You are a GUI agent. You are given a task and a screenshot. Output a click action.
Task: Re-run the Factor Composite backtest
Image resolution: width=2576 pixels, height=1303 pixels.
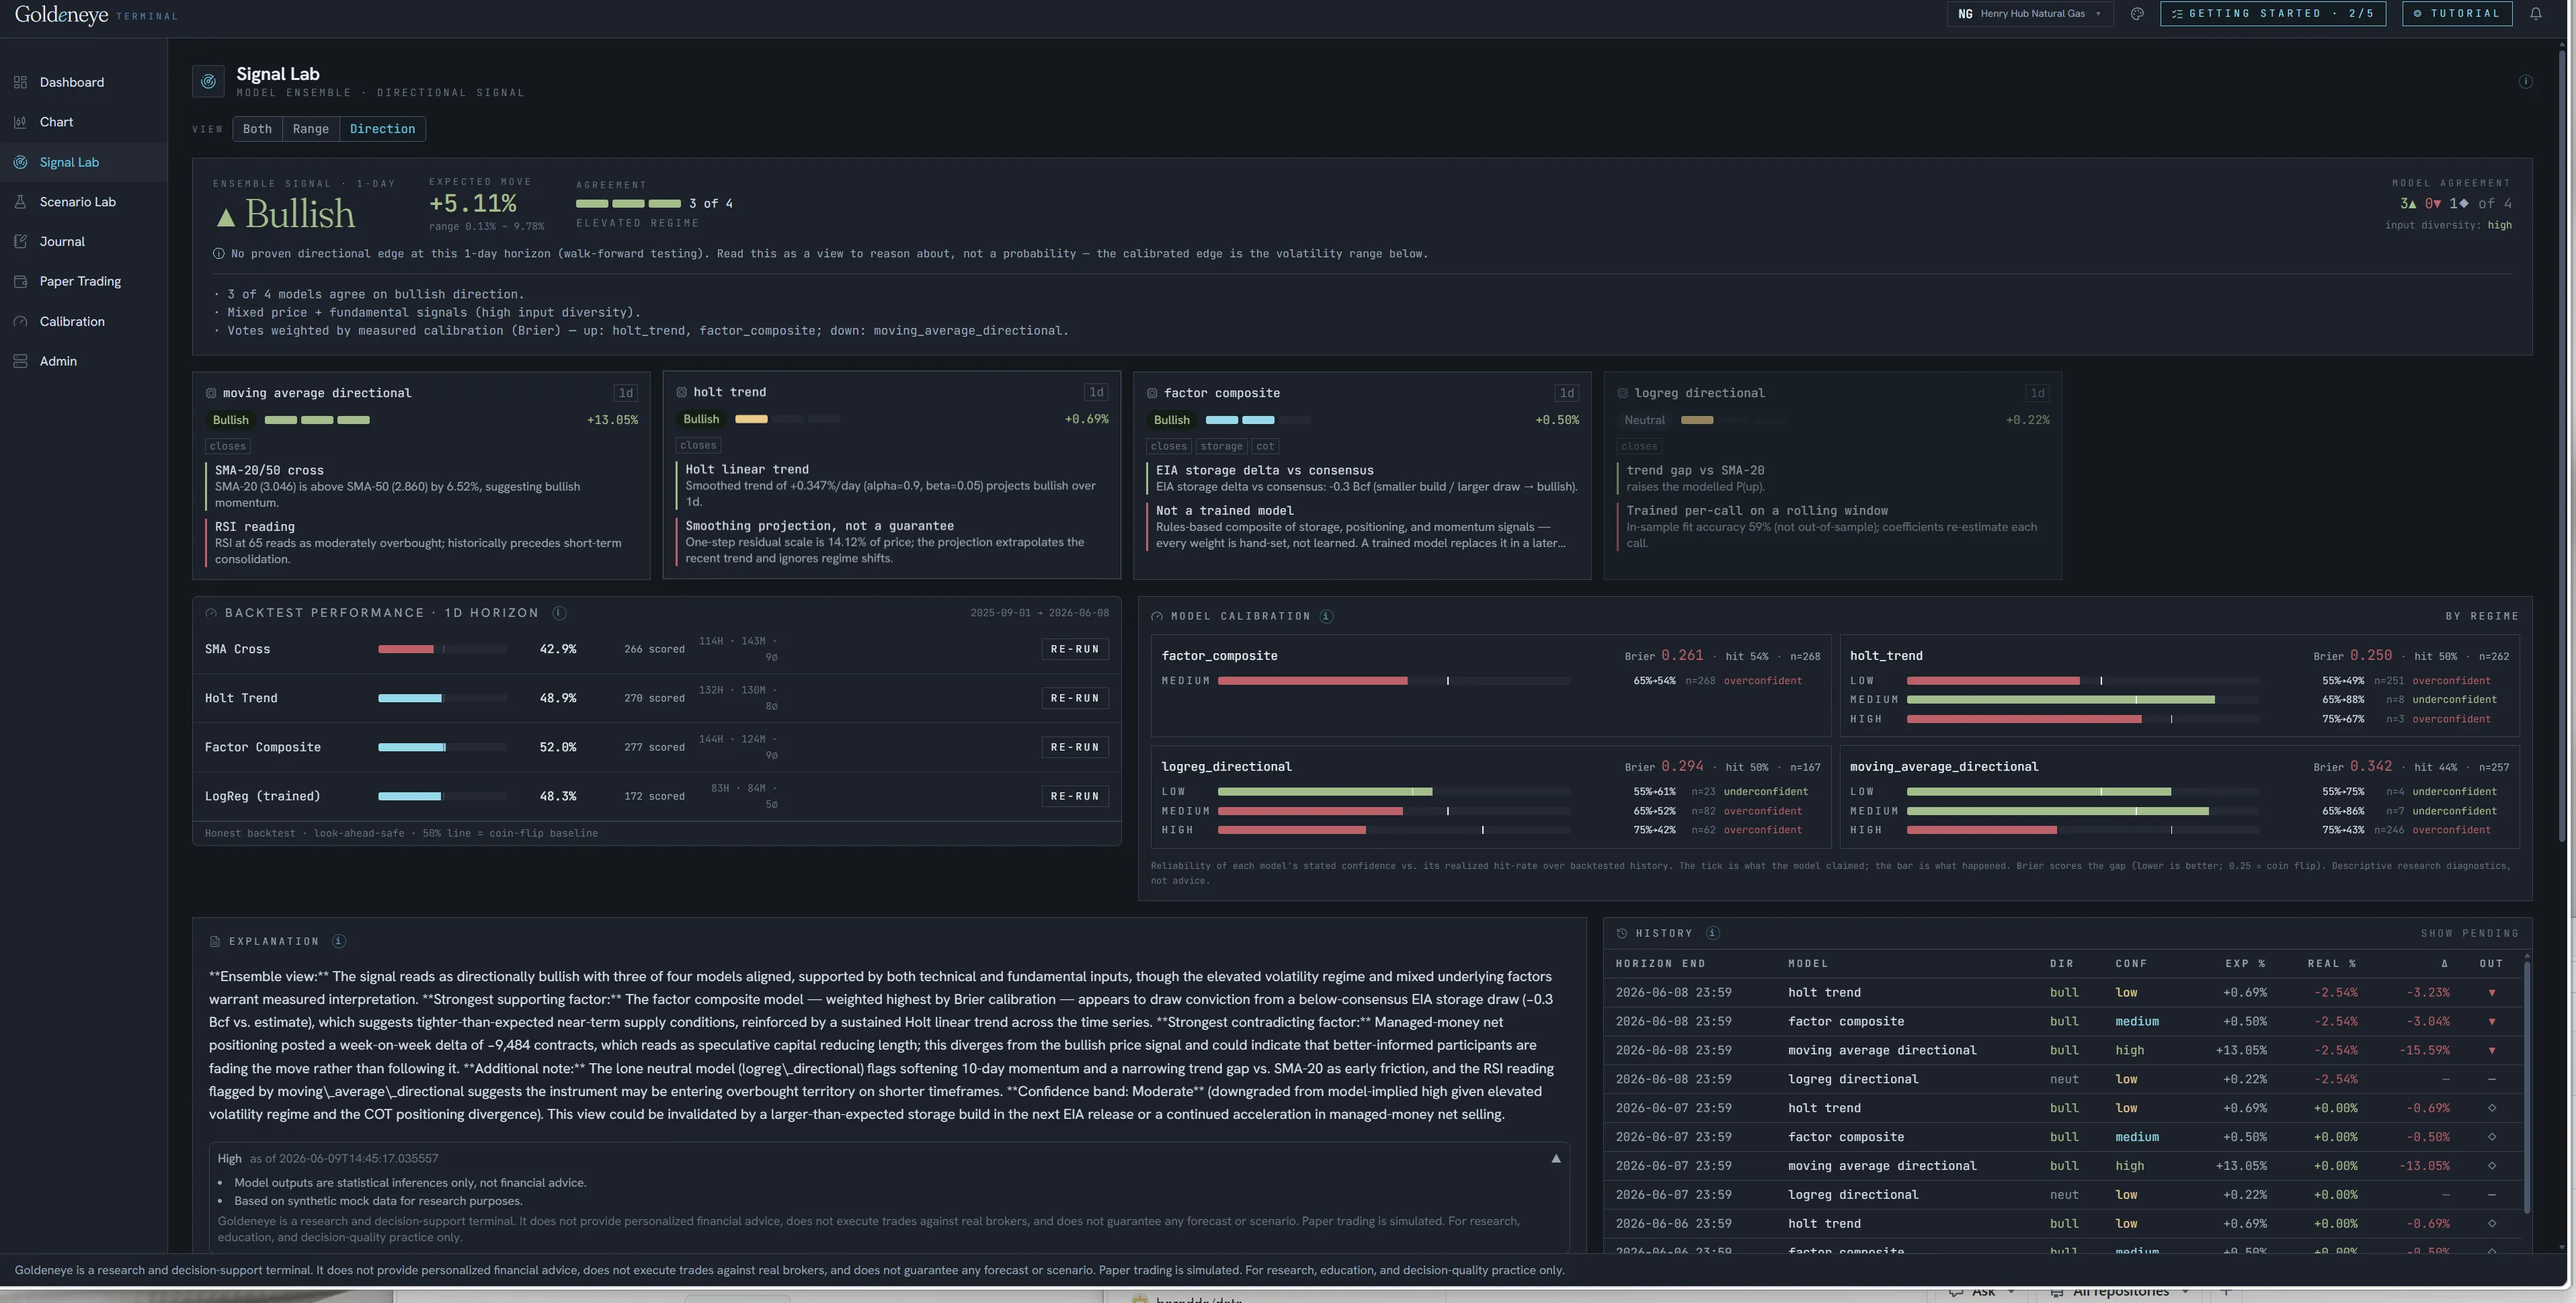tap(1074, 747)
